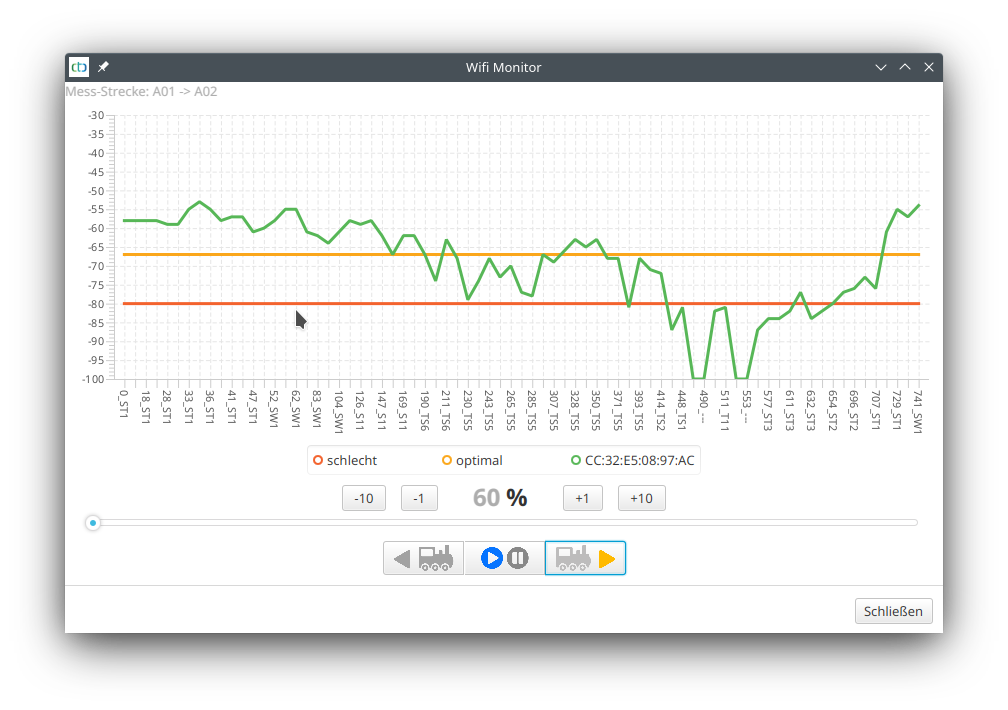This screenshot has height=710, width=1008.
Task: Click the orange 'schlecht' legend marker
Action: [318, 460]
